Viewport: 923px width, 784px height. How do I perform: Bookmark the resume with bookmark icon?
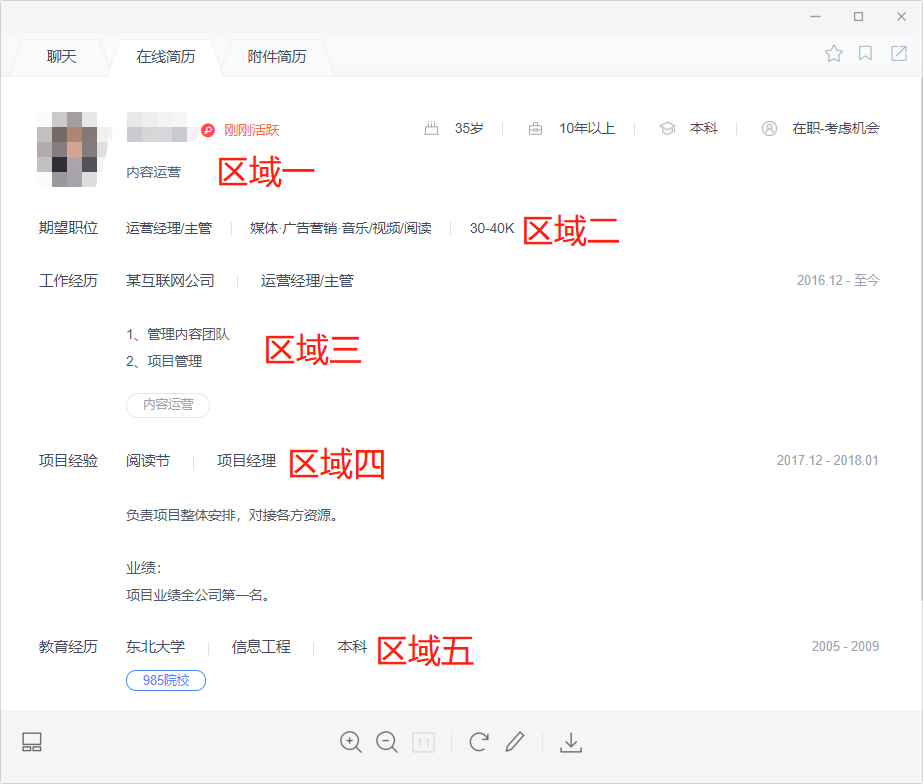coord(865,54)
